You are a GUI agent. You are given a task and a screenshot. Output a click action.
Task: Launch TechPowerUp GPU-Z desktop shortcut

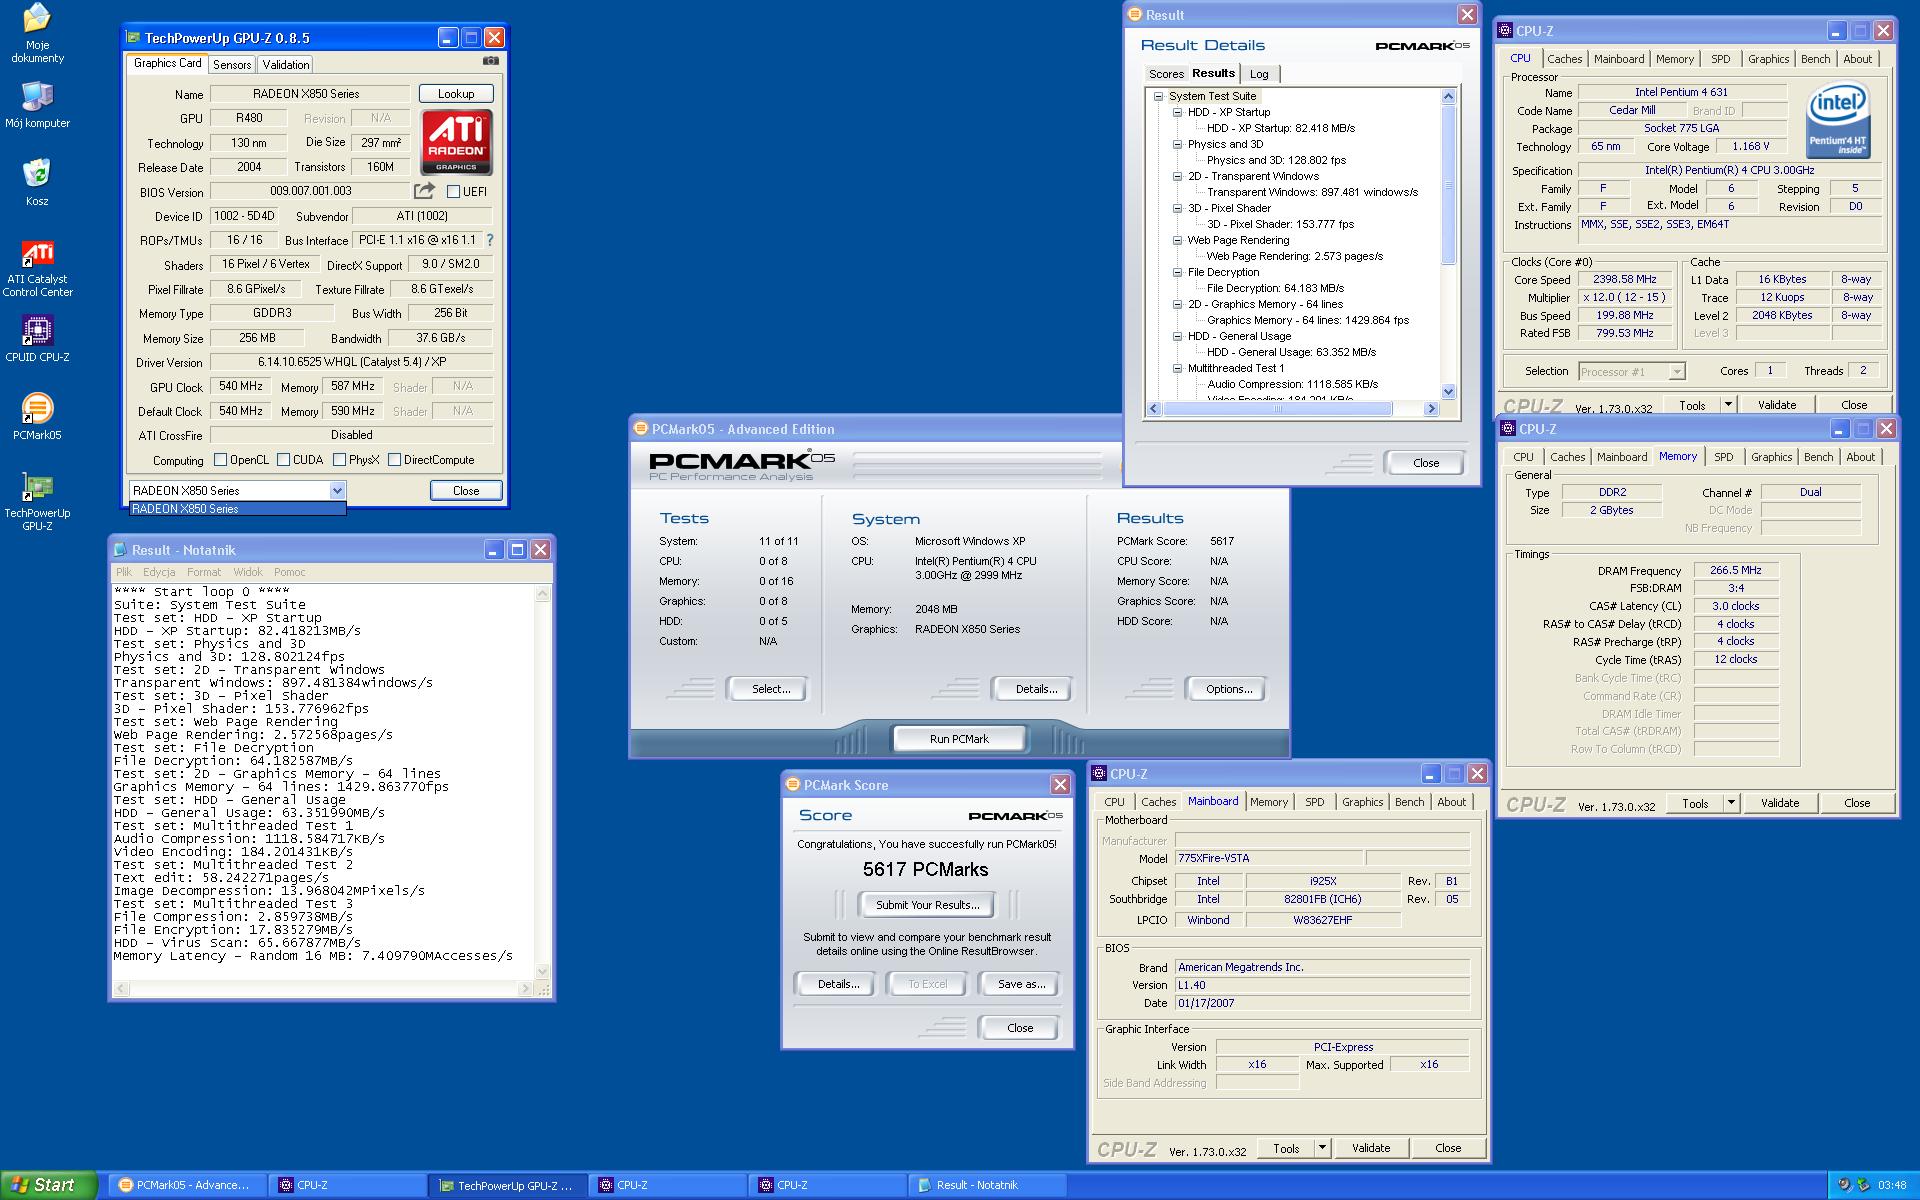pyautogui.click(x=37, y=502)
